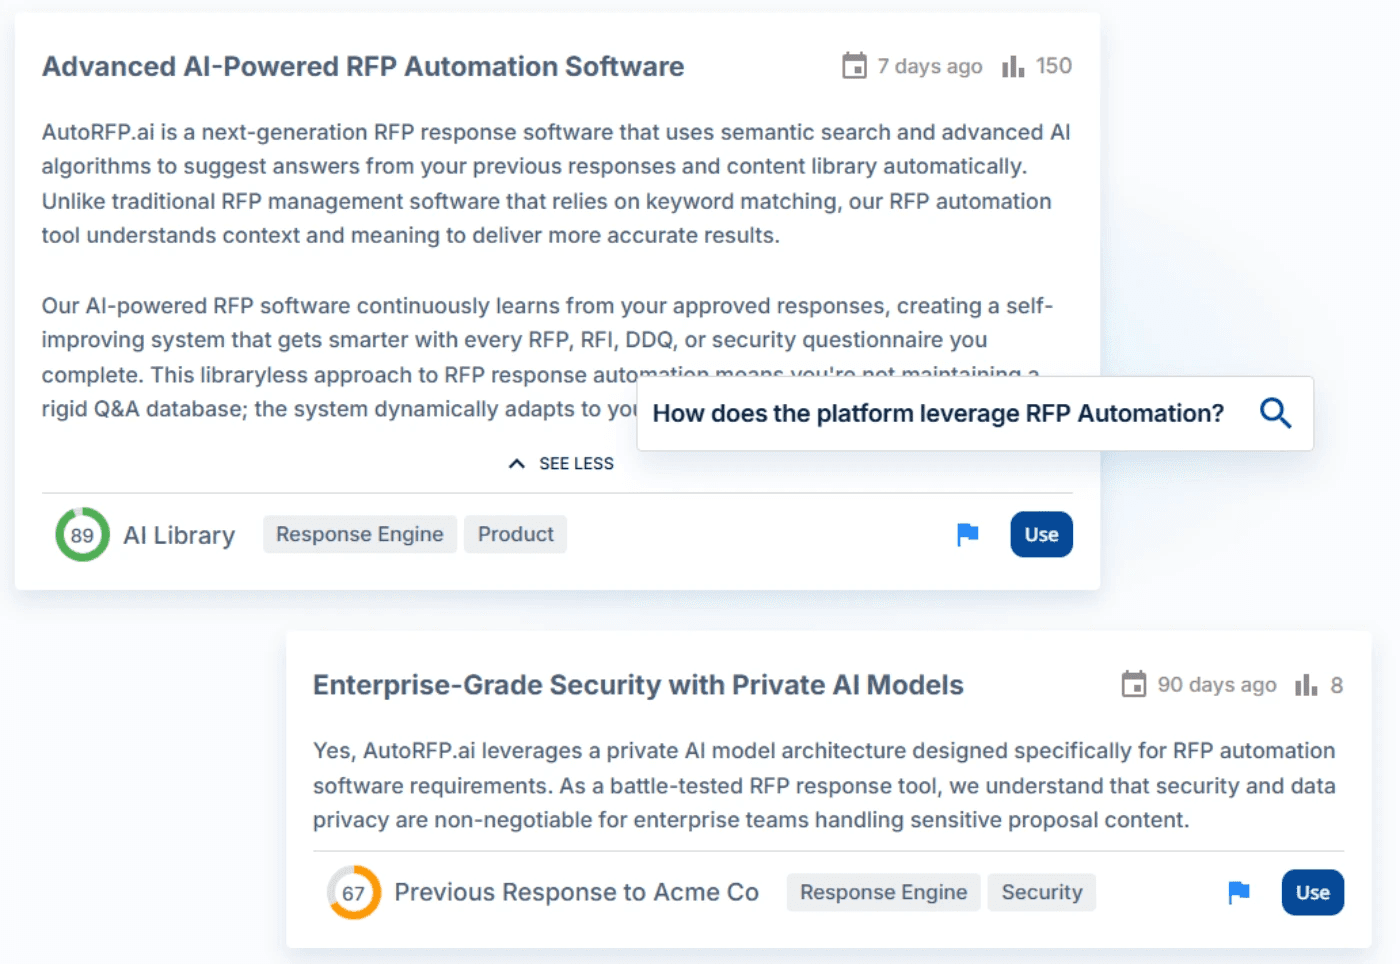1400x964 pixels.
Task: Click Previous Response to Acme Co label
Action: pyautogui.click(x=576, y=892)
